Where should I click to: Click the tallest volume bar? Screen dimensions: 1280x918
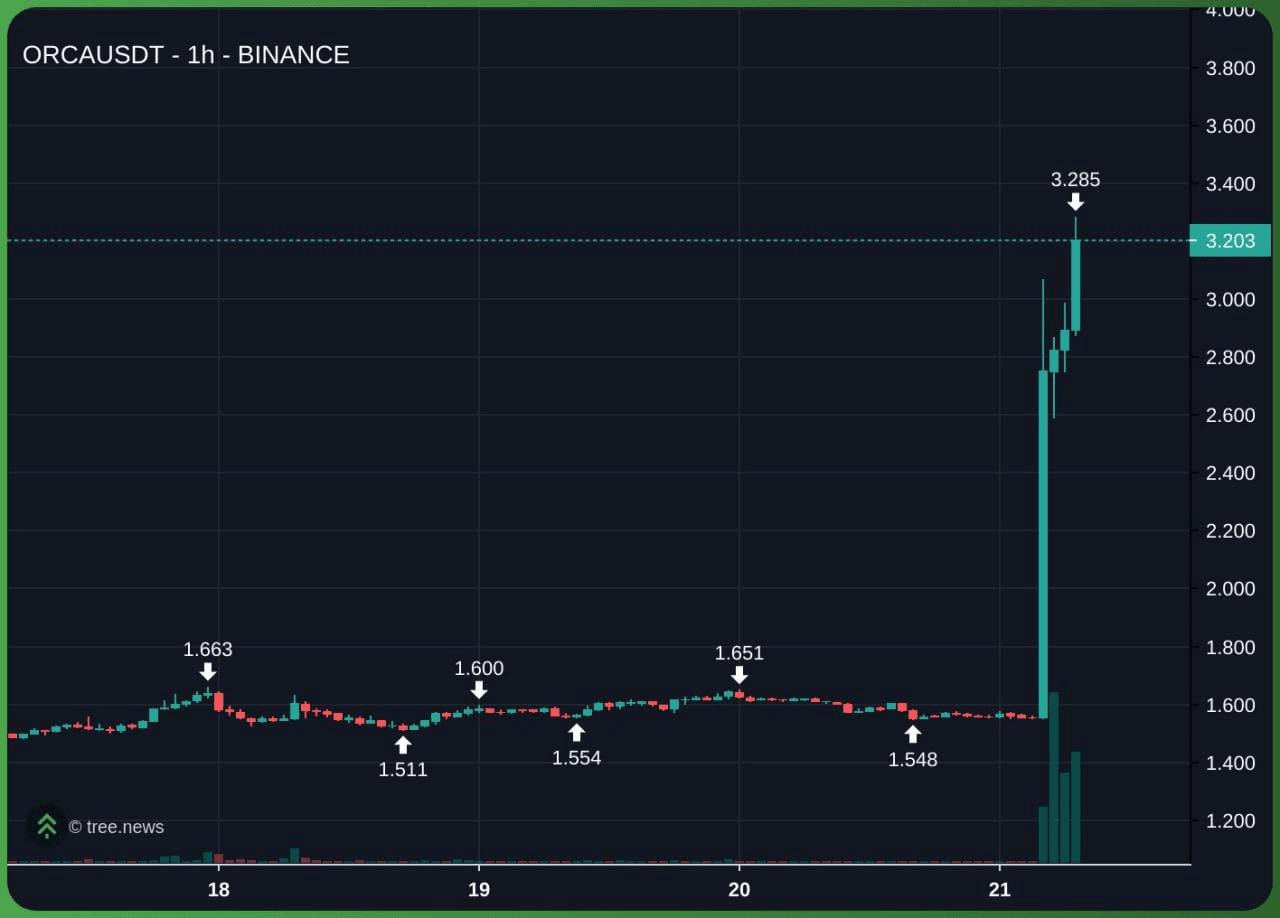[1054, 777]
